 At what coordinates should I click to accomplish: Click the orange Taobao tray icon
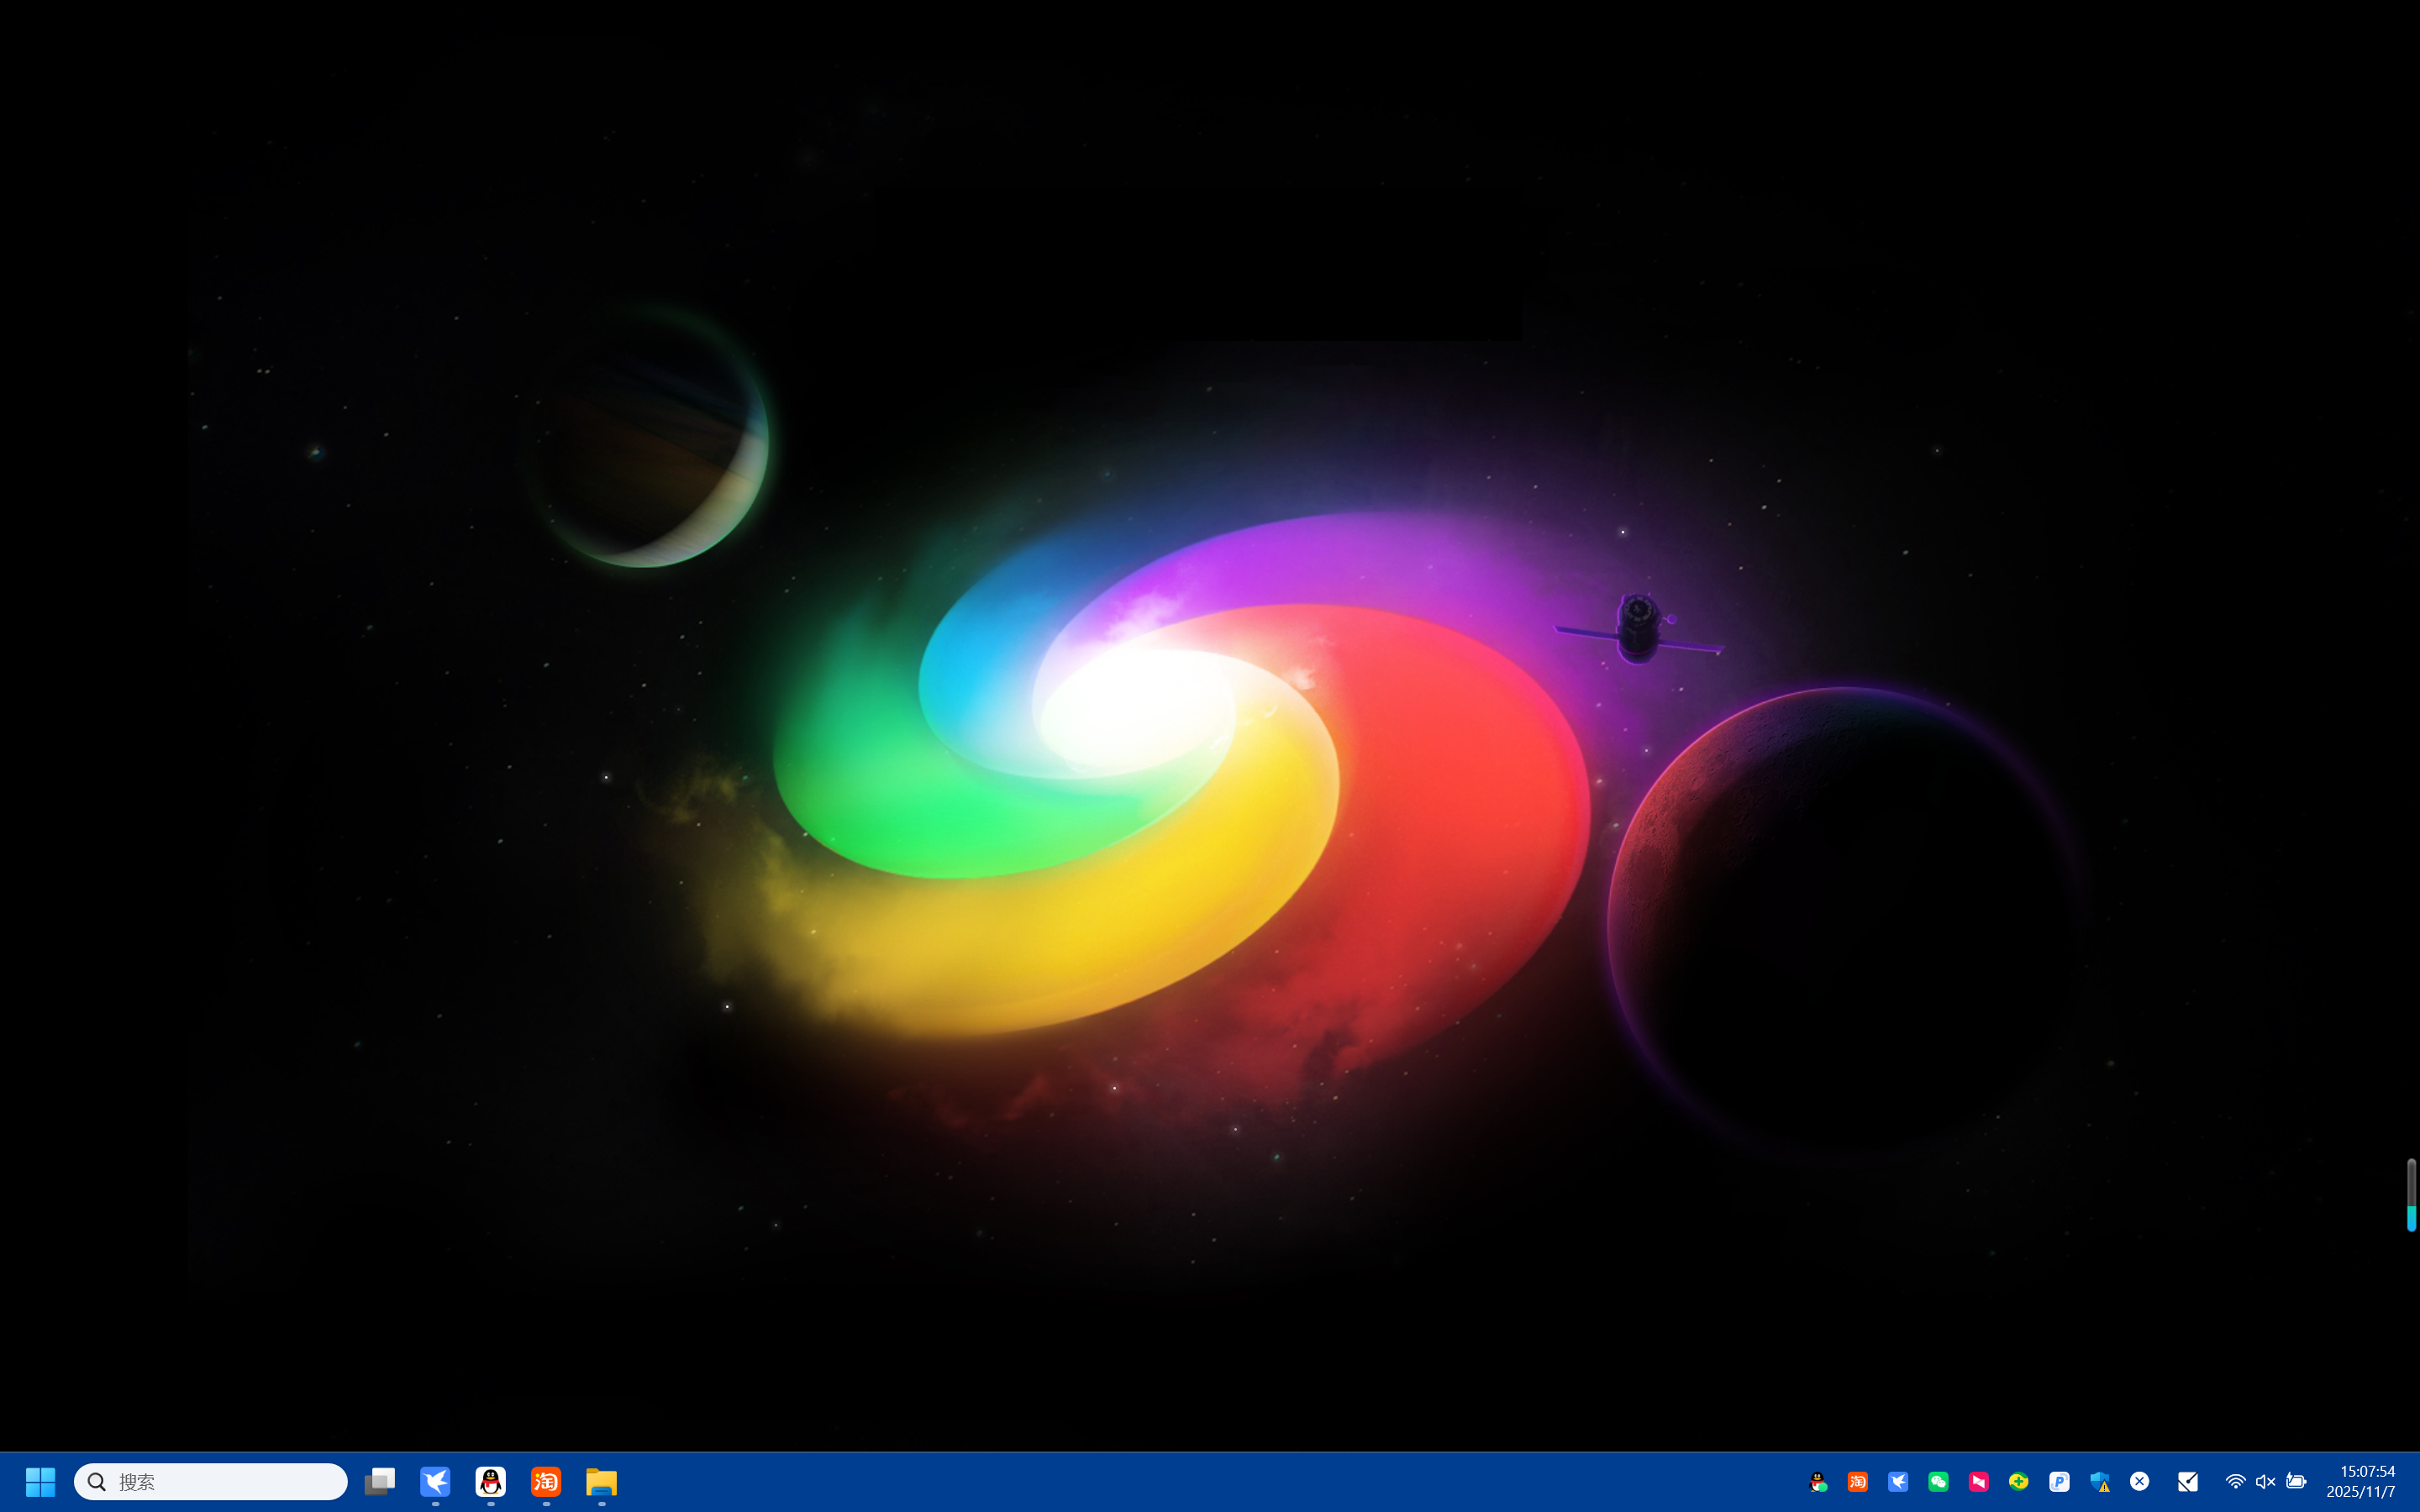click(1858, 1482)
